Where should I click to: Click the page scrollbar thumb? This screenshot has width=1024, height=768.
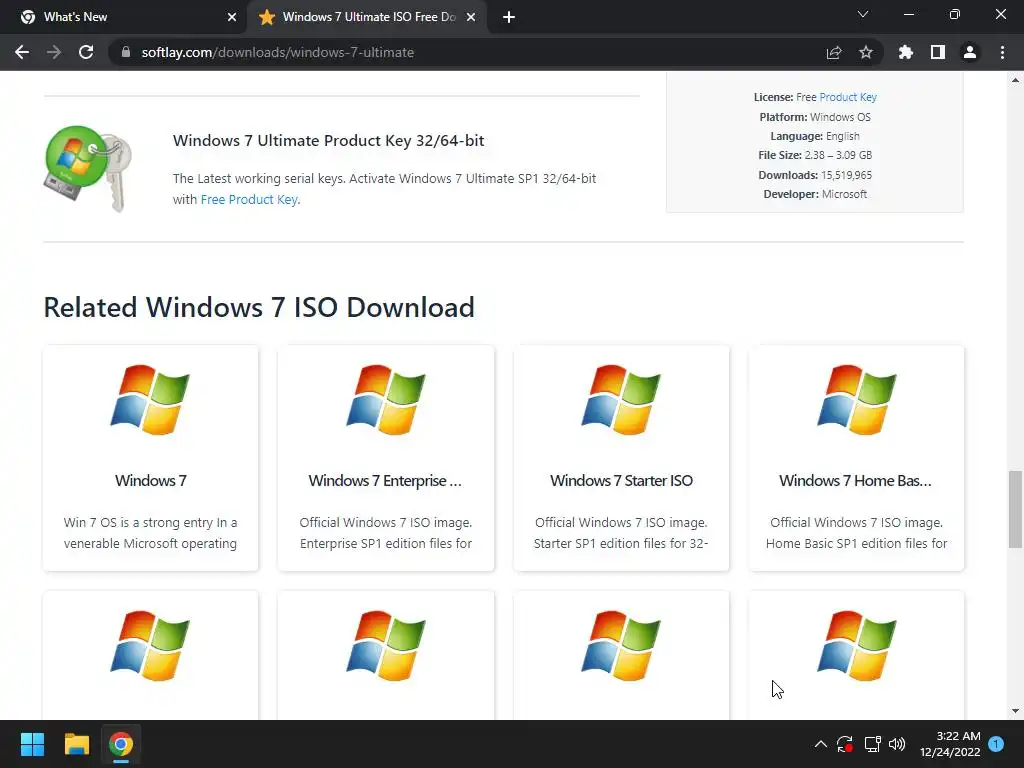tap(1015, 509)
